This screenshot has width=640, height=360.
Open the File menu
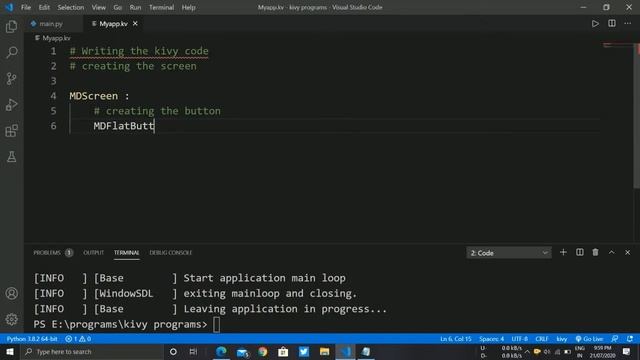click(x=26, y=7)
